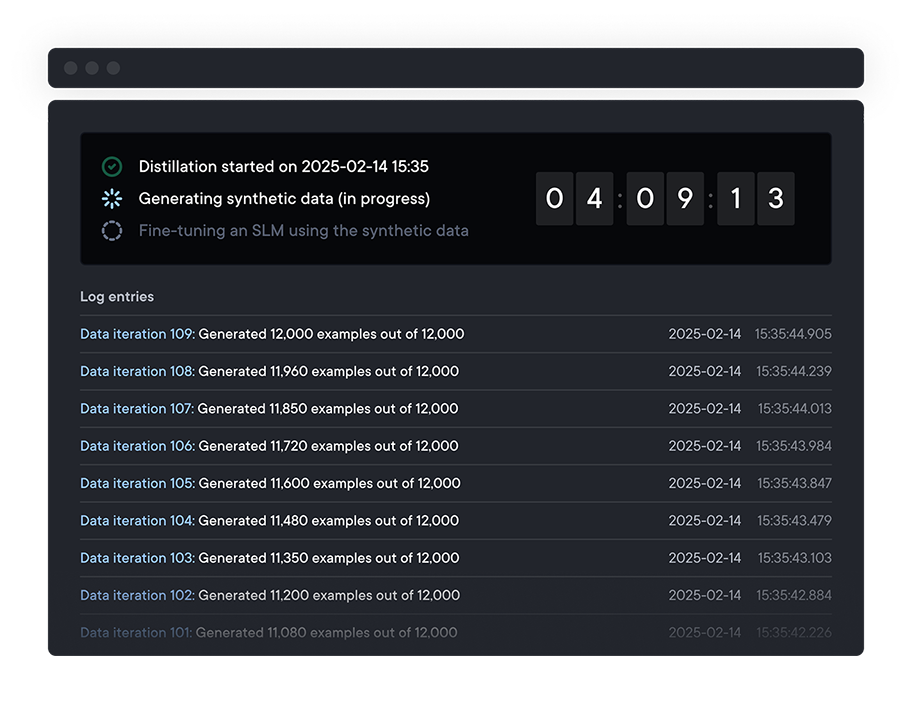The height and width of the screenshot is (704, 912).
Task: Click the spinner icon beside Generating synthetic data
Action: coord(111,198)
